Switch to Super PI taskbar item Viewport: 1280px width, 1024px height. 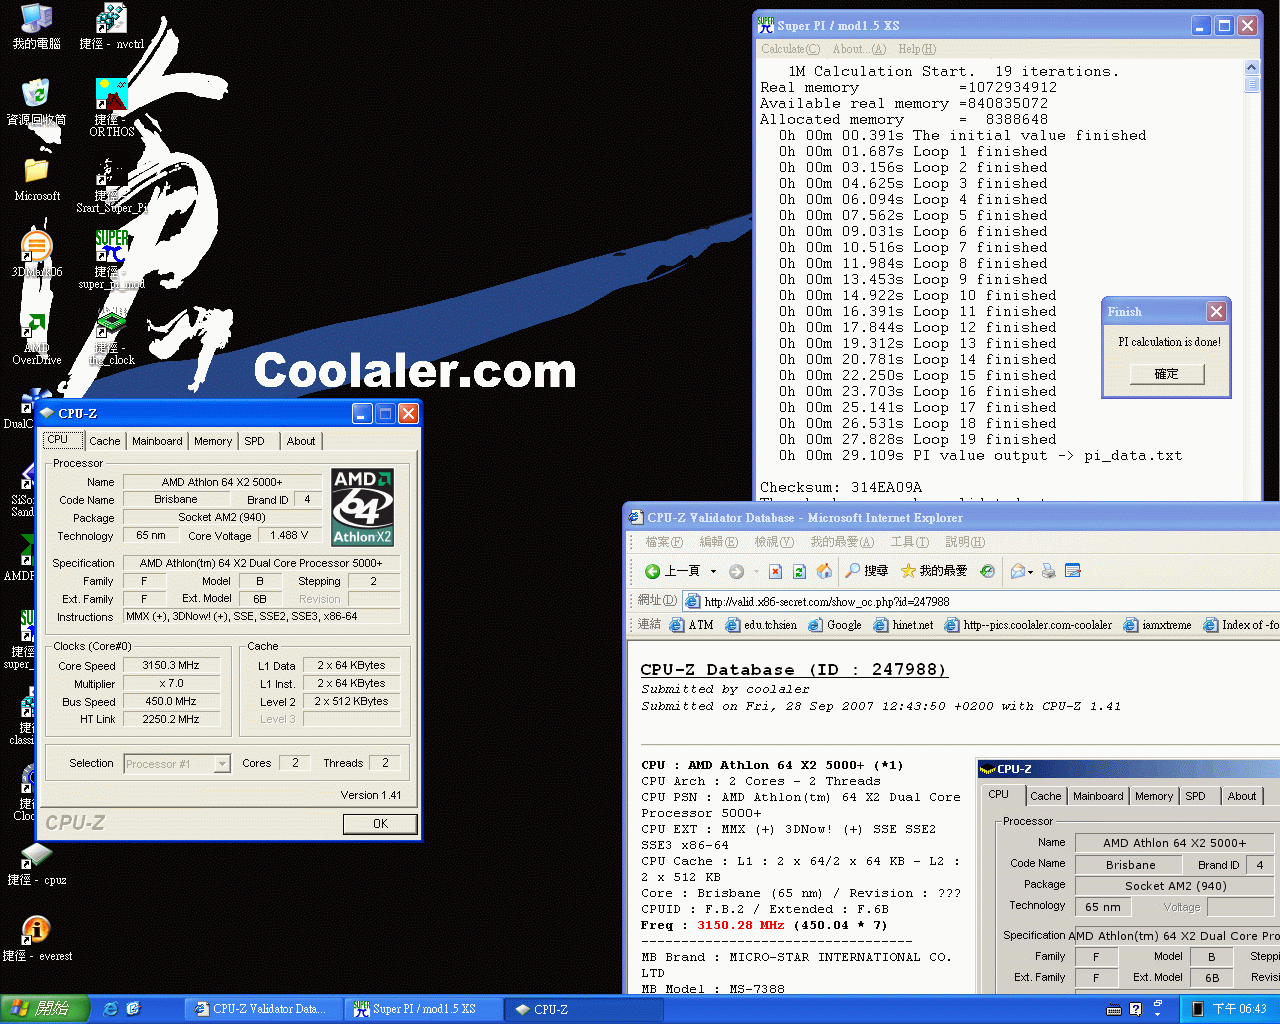point(423,1009)
